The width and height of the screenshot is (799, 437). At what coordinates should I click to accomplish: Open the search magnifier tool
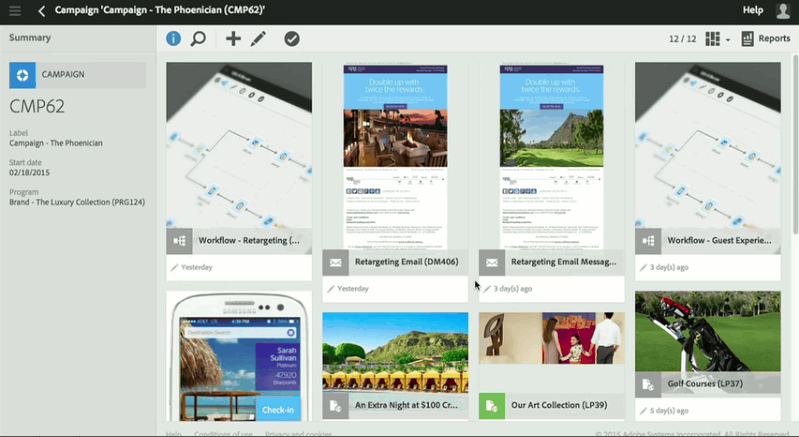click(198, 39)
